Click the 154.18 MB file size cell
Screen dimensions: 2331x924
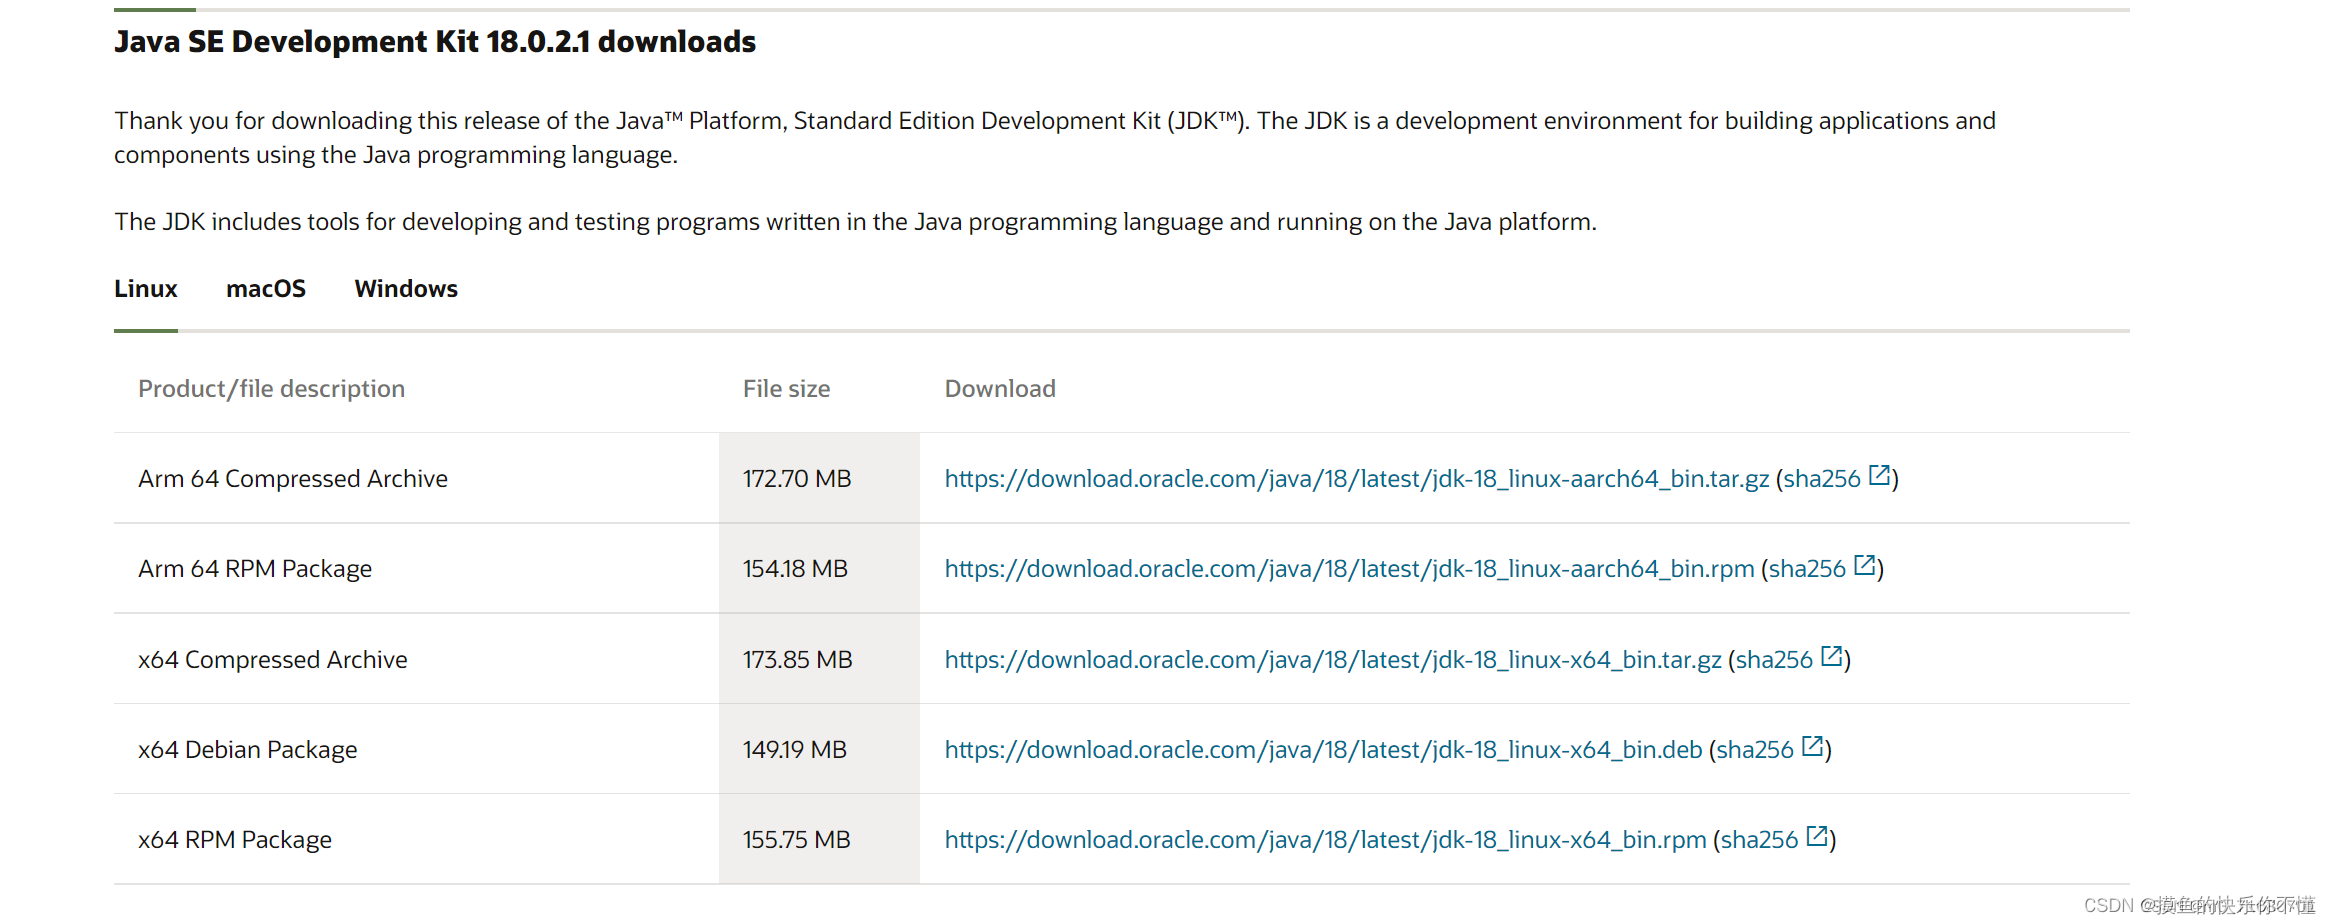click(x=819, y=568)
